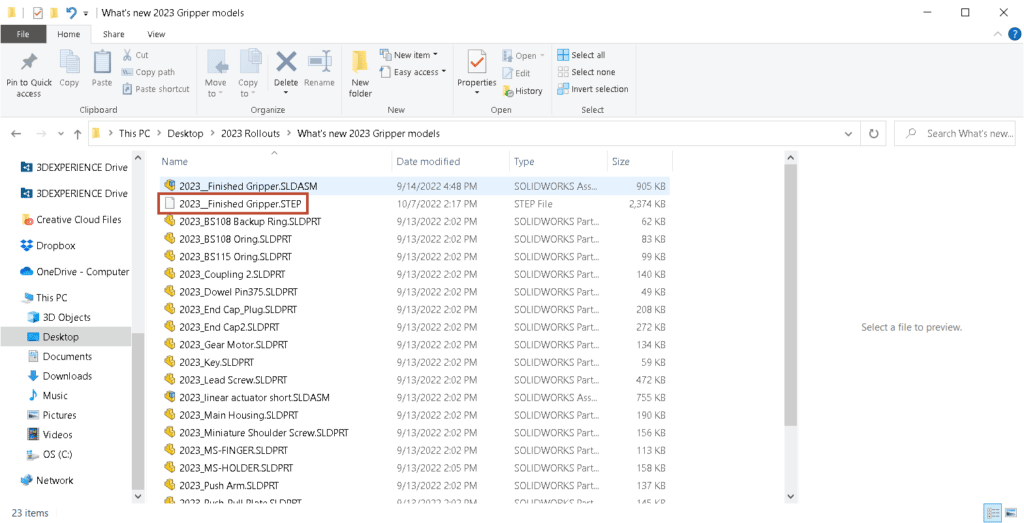This screenshot has height=523, width=1024.
Task: Select 2023_Push Arm.SLDPRT file
Action: tap(415, 485)
